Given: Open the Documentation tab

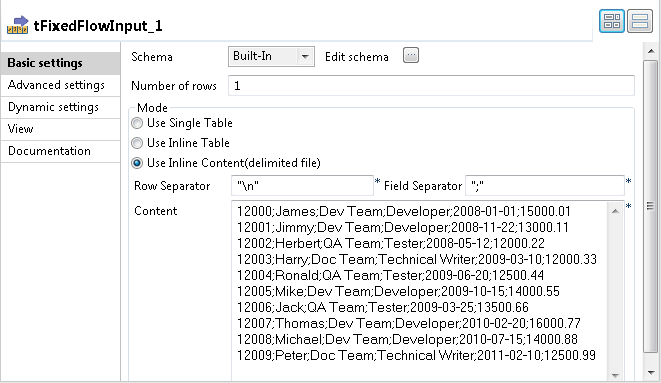Looking at the screenshot, I should tap(60, 151).
